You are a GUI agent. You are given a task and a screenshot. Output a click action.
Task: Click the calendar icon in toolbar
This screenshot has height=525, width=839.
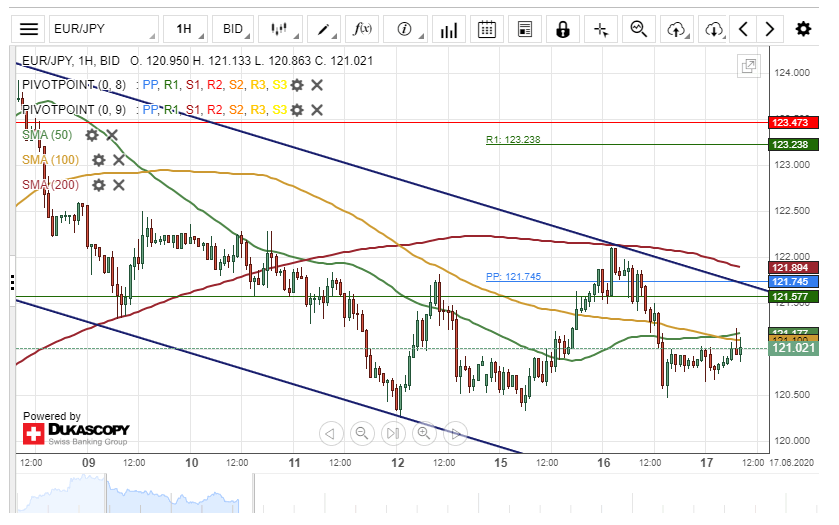click(486, 29)
